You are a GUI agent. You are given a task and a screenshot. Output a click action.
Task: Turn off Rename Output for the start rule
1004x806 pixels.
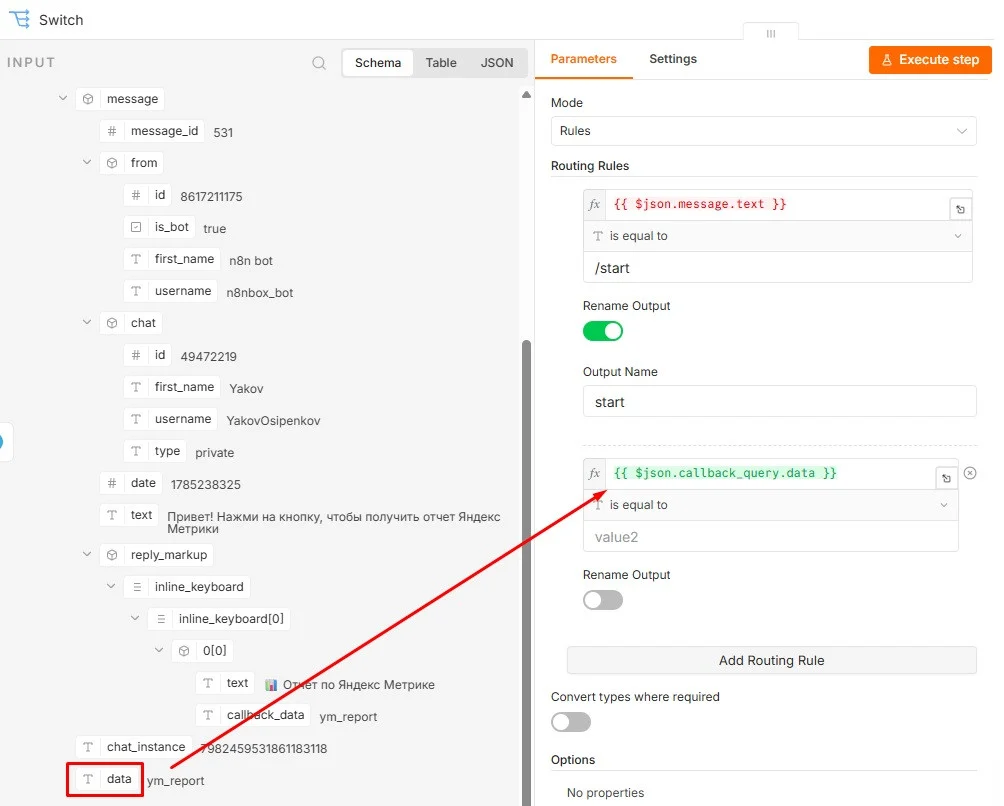click(x=603, y=331)
